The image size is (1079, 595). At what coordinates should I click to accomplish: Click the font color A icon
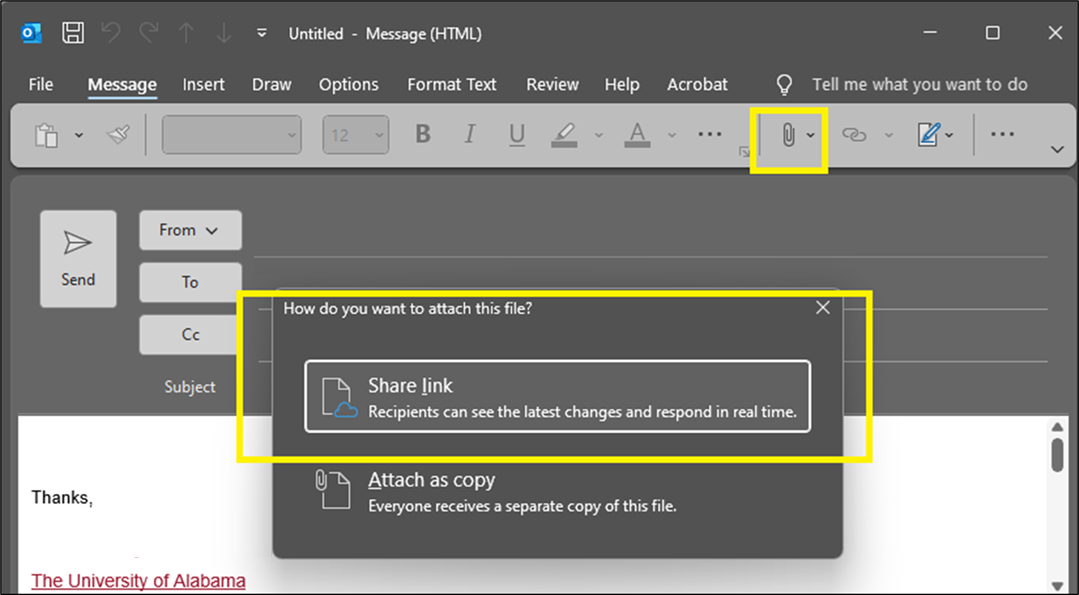point(637,134)
